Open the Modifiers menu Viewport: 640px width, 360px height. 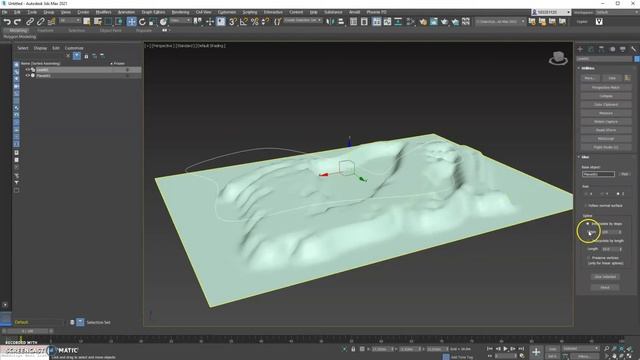click(103, 12)
